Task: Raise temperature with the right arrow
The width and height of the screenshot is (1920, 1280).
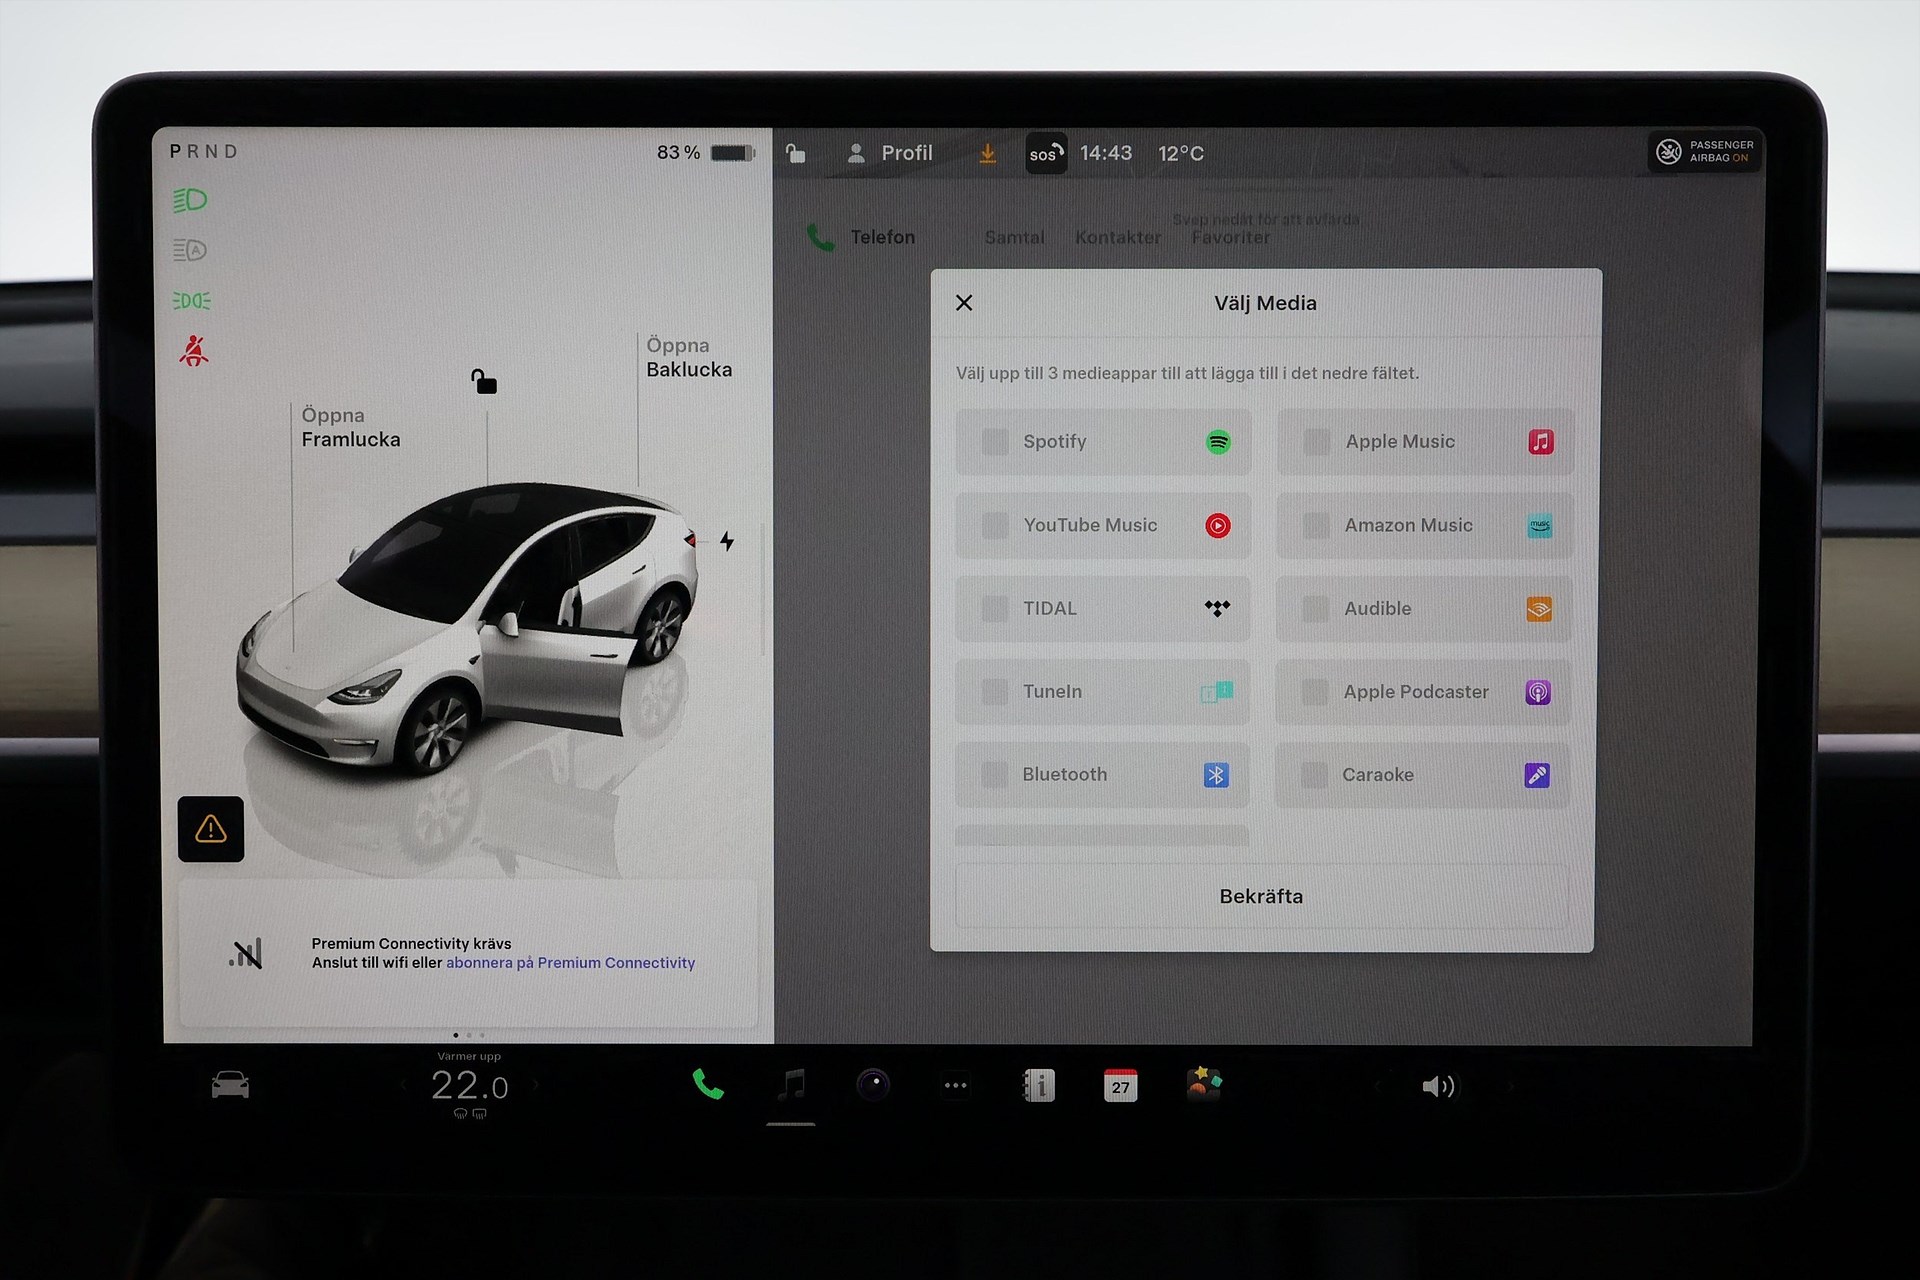Action: pos(536,1085)
